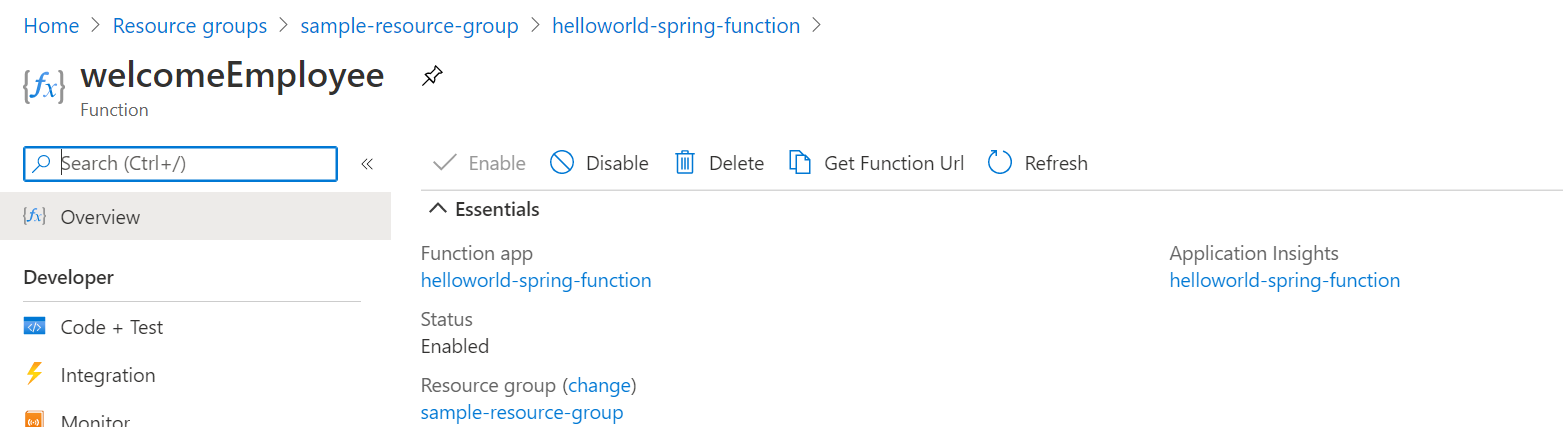Click the Delete trash can icon
The image size is (1563, 427).
685,163
